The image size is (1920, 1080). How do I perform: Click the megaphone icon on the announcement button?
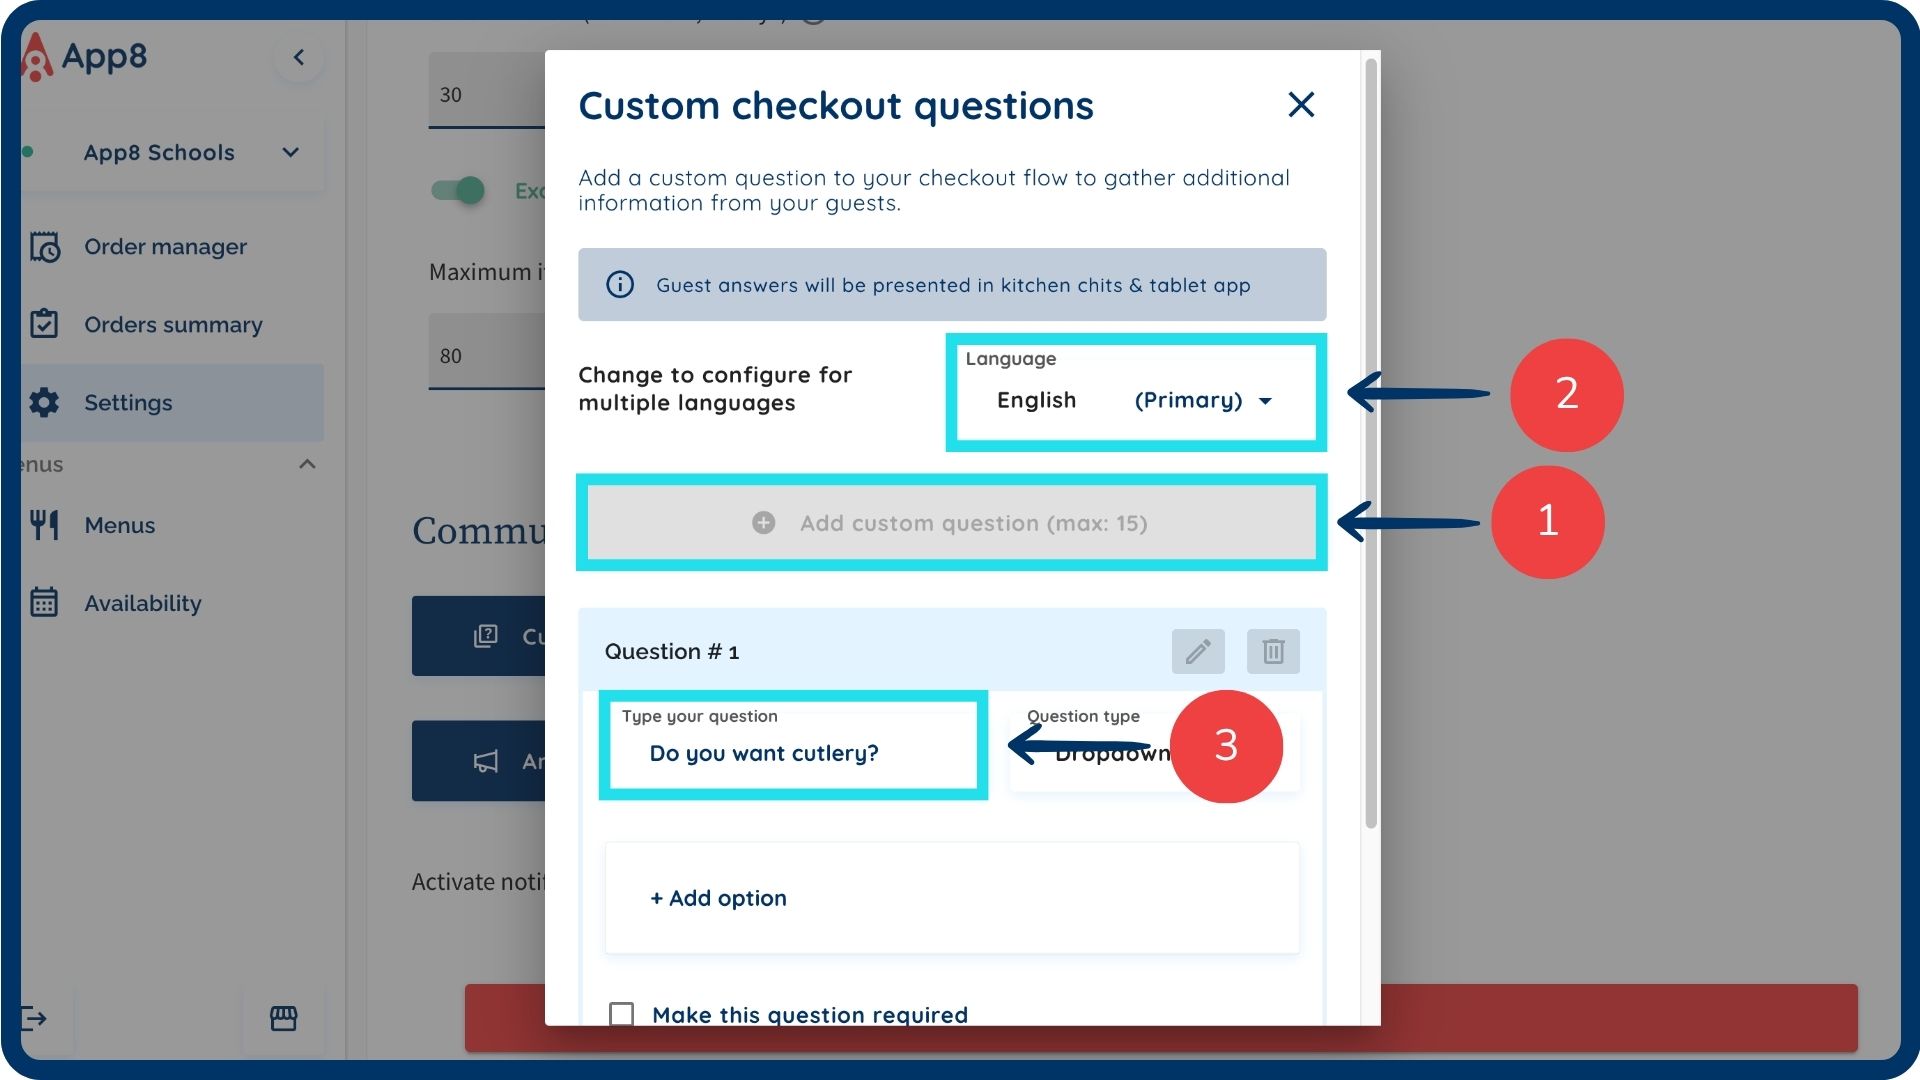coord(486,761)
